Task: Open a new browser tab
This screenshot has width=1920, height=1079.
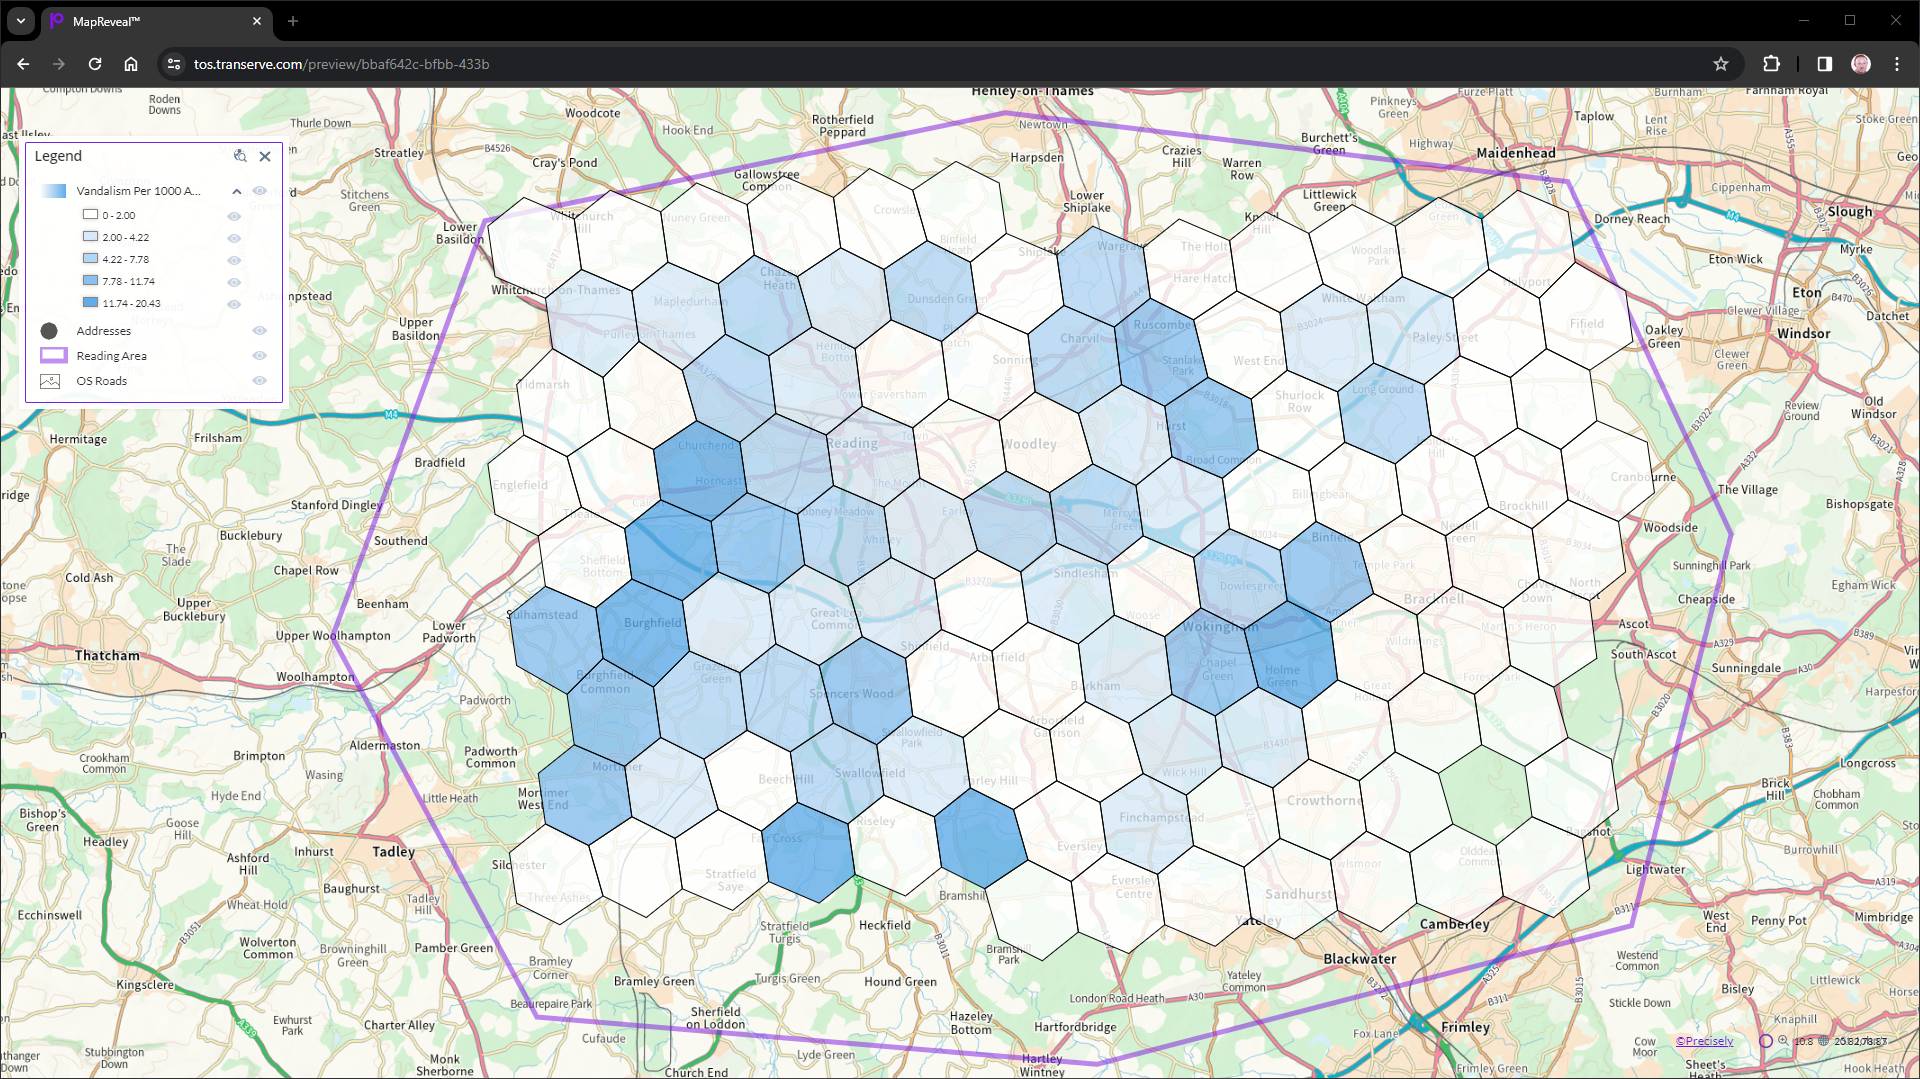Action: coord(293,21)
